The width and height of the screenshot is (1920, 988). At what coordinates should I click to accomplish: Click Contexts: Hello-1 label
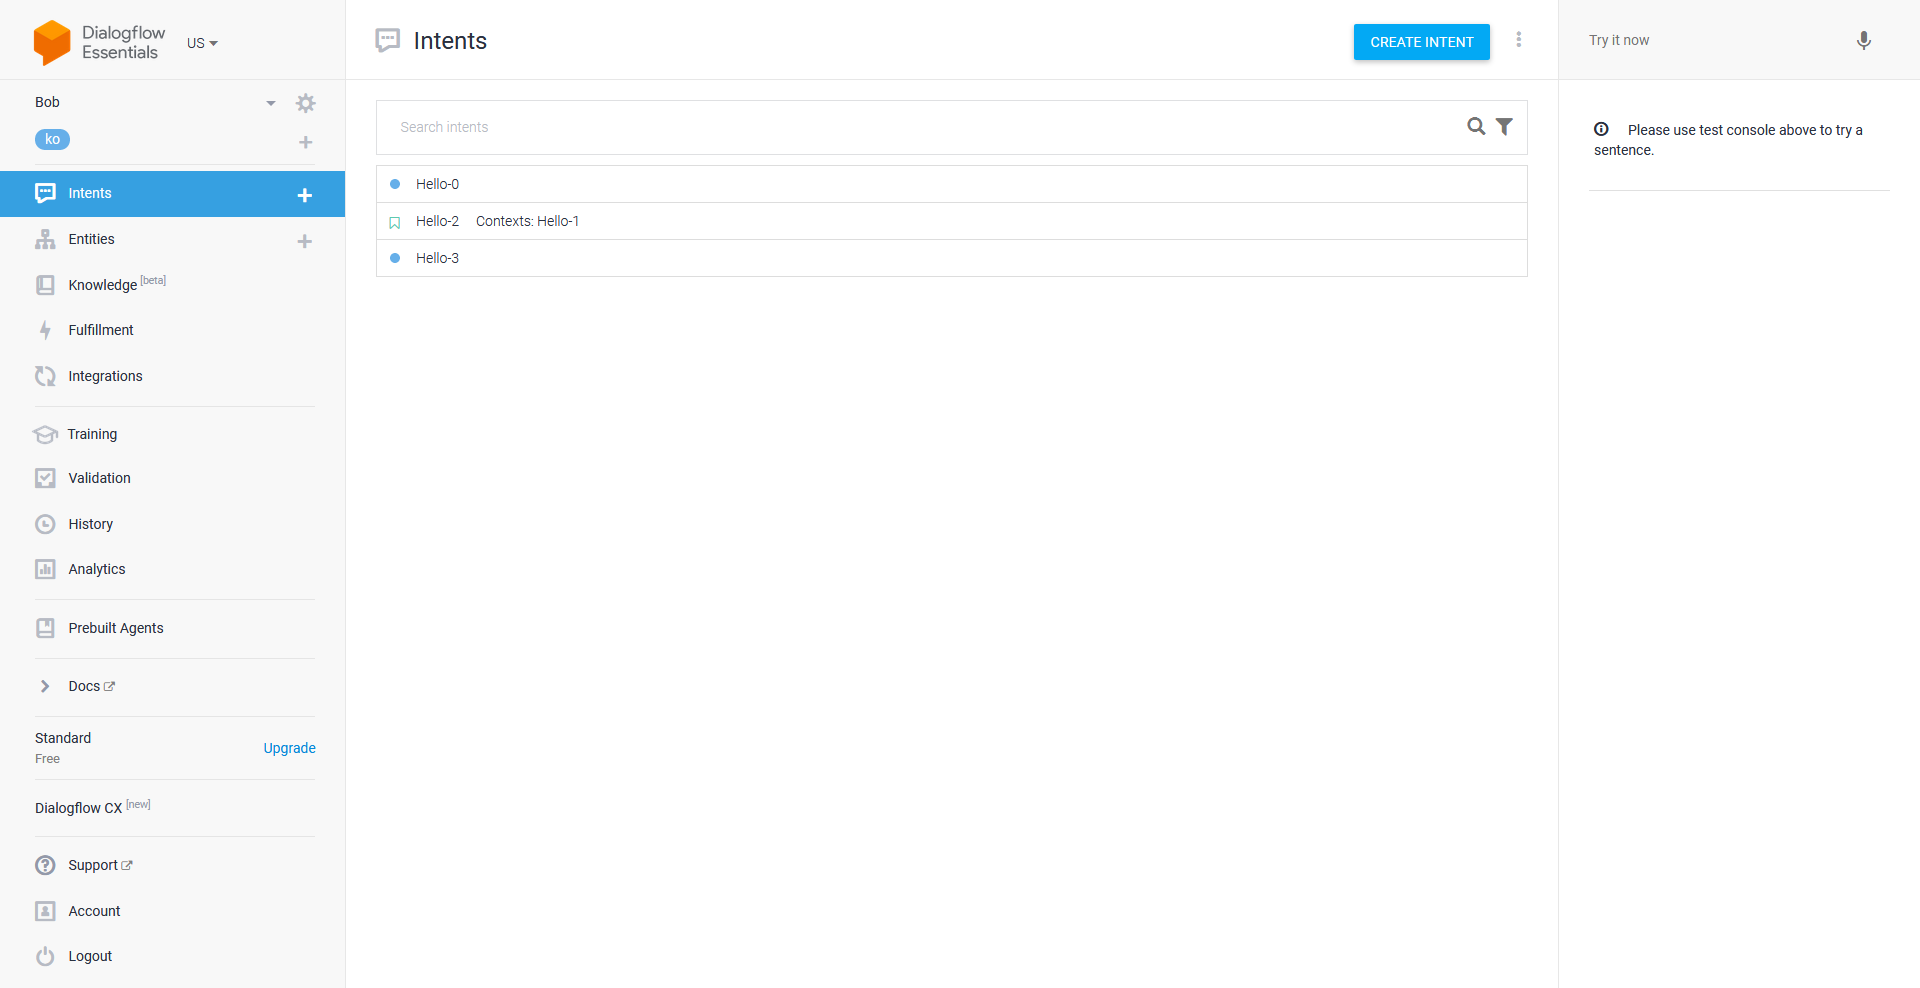pos(527,221)
